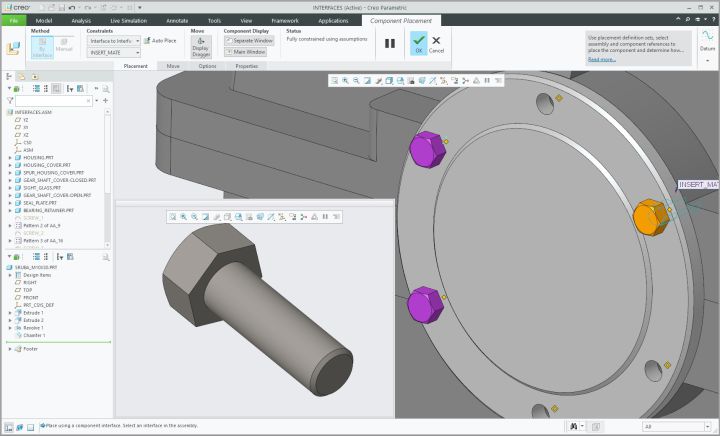Image resolution: width=720 pixels, height=436 pixels.
Task: Select the orange highlighted bolt in model
Action: pos(650,218)
